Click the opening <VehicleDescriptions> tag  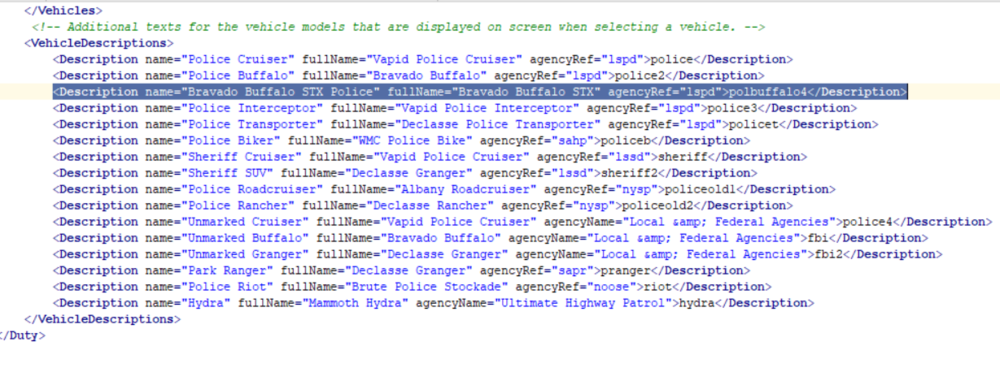click(x=98, y=43)
